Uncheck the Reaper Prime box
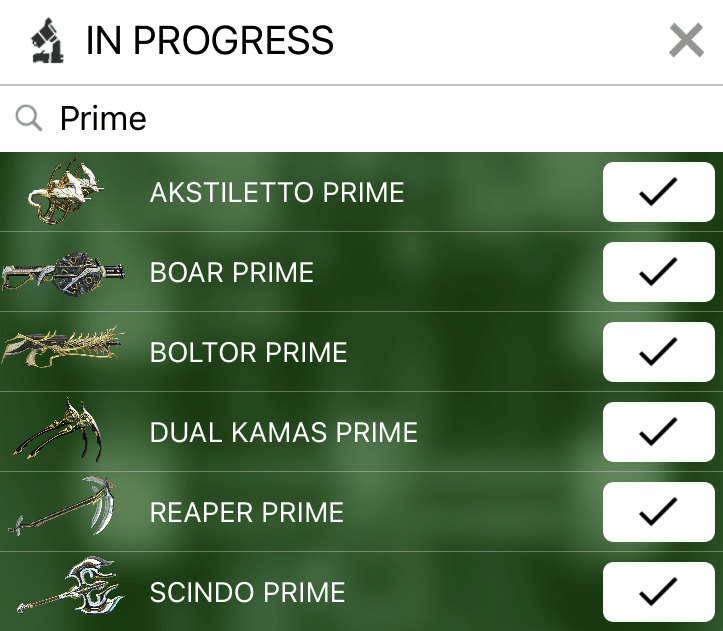The height and width of the screenshot is (631, 723). pos(658,512)
